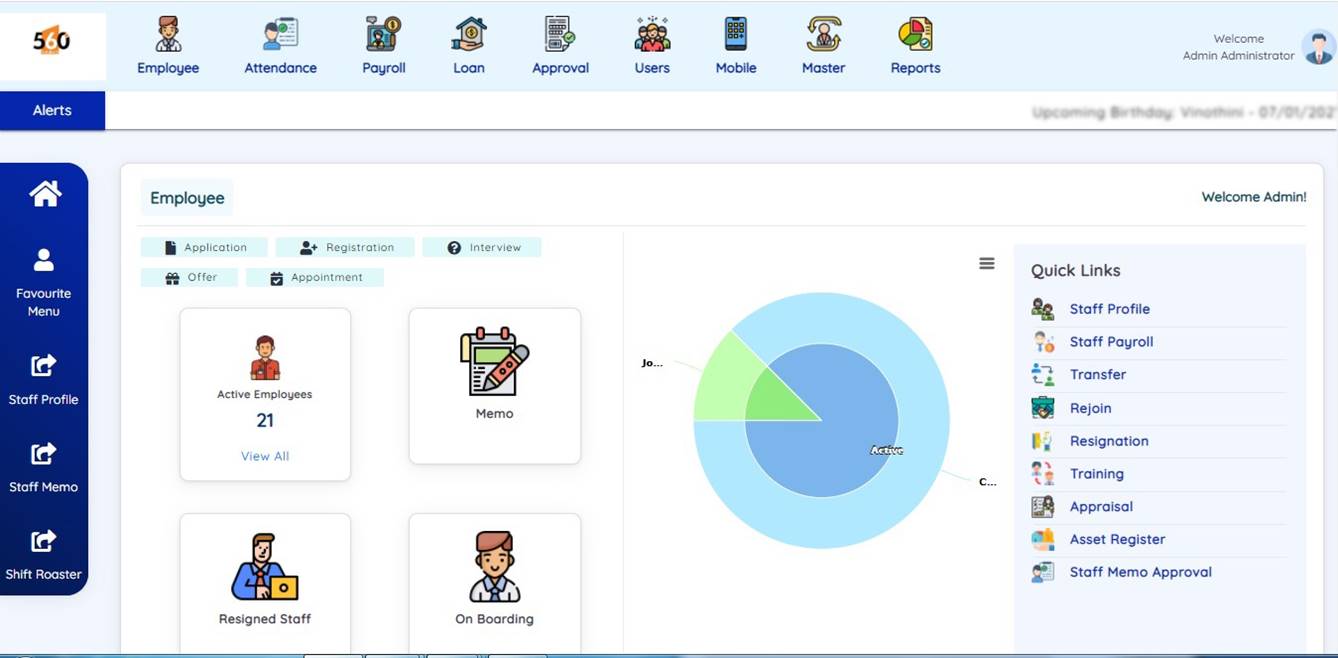Click the Shift Roaster sidebar shortcut
The width and height of the screenshot is (1338, 658).
tap(44, 555)
